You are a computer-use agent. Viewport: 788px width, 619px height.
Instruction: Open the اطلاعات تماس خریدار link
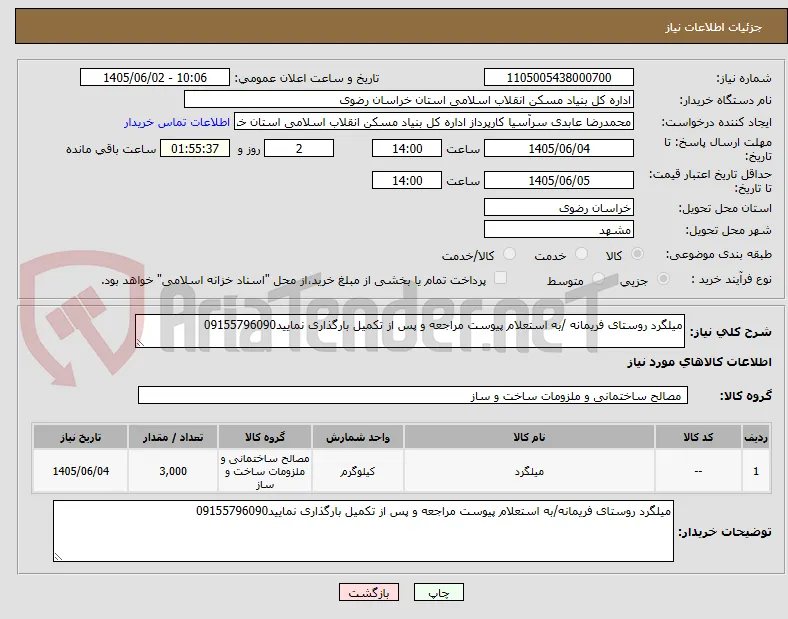pyautogui.click(x=177, y=123)
